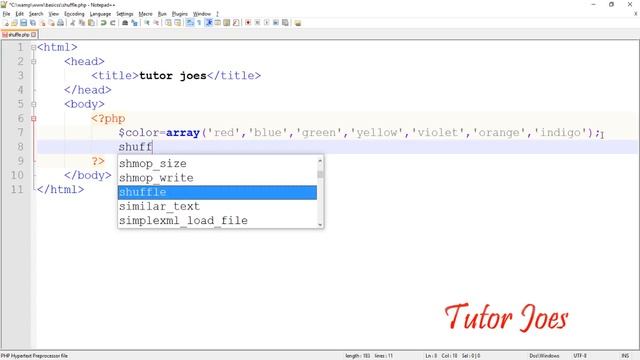The image size is (640, 360).
Task: Click the autocomplete scrollbar thumb
Action: click(320, 174)
